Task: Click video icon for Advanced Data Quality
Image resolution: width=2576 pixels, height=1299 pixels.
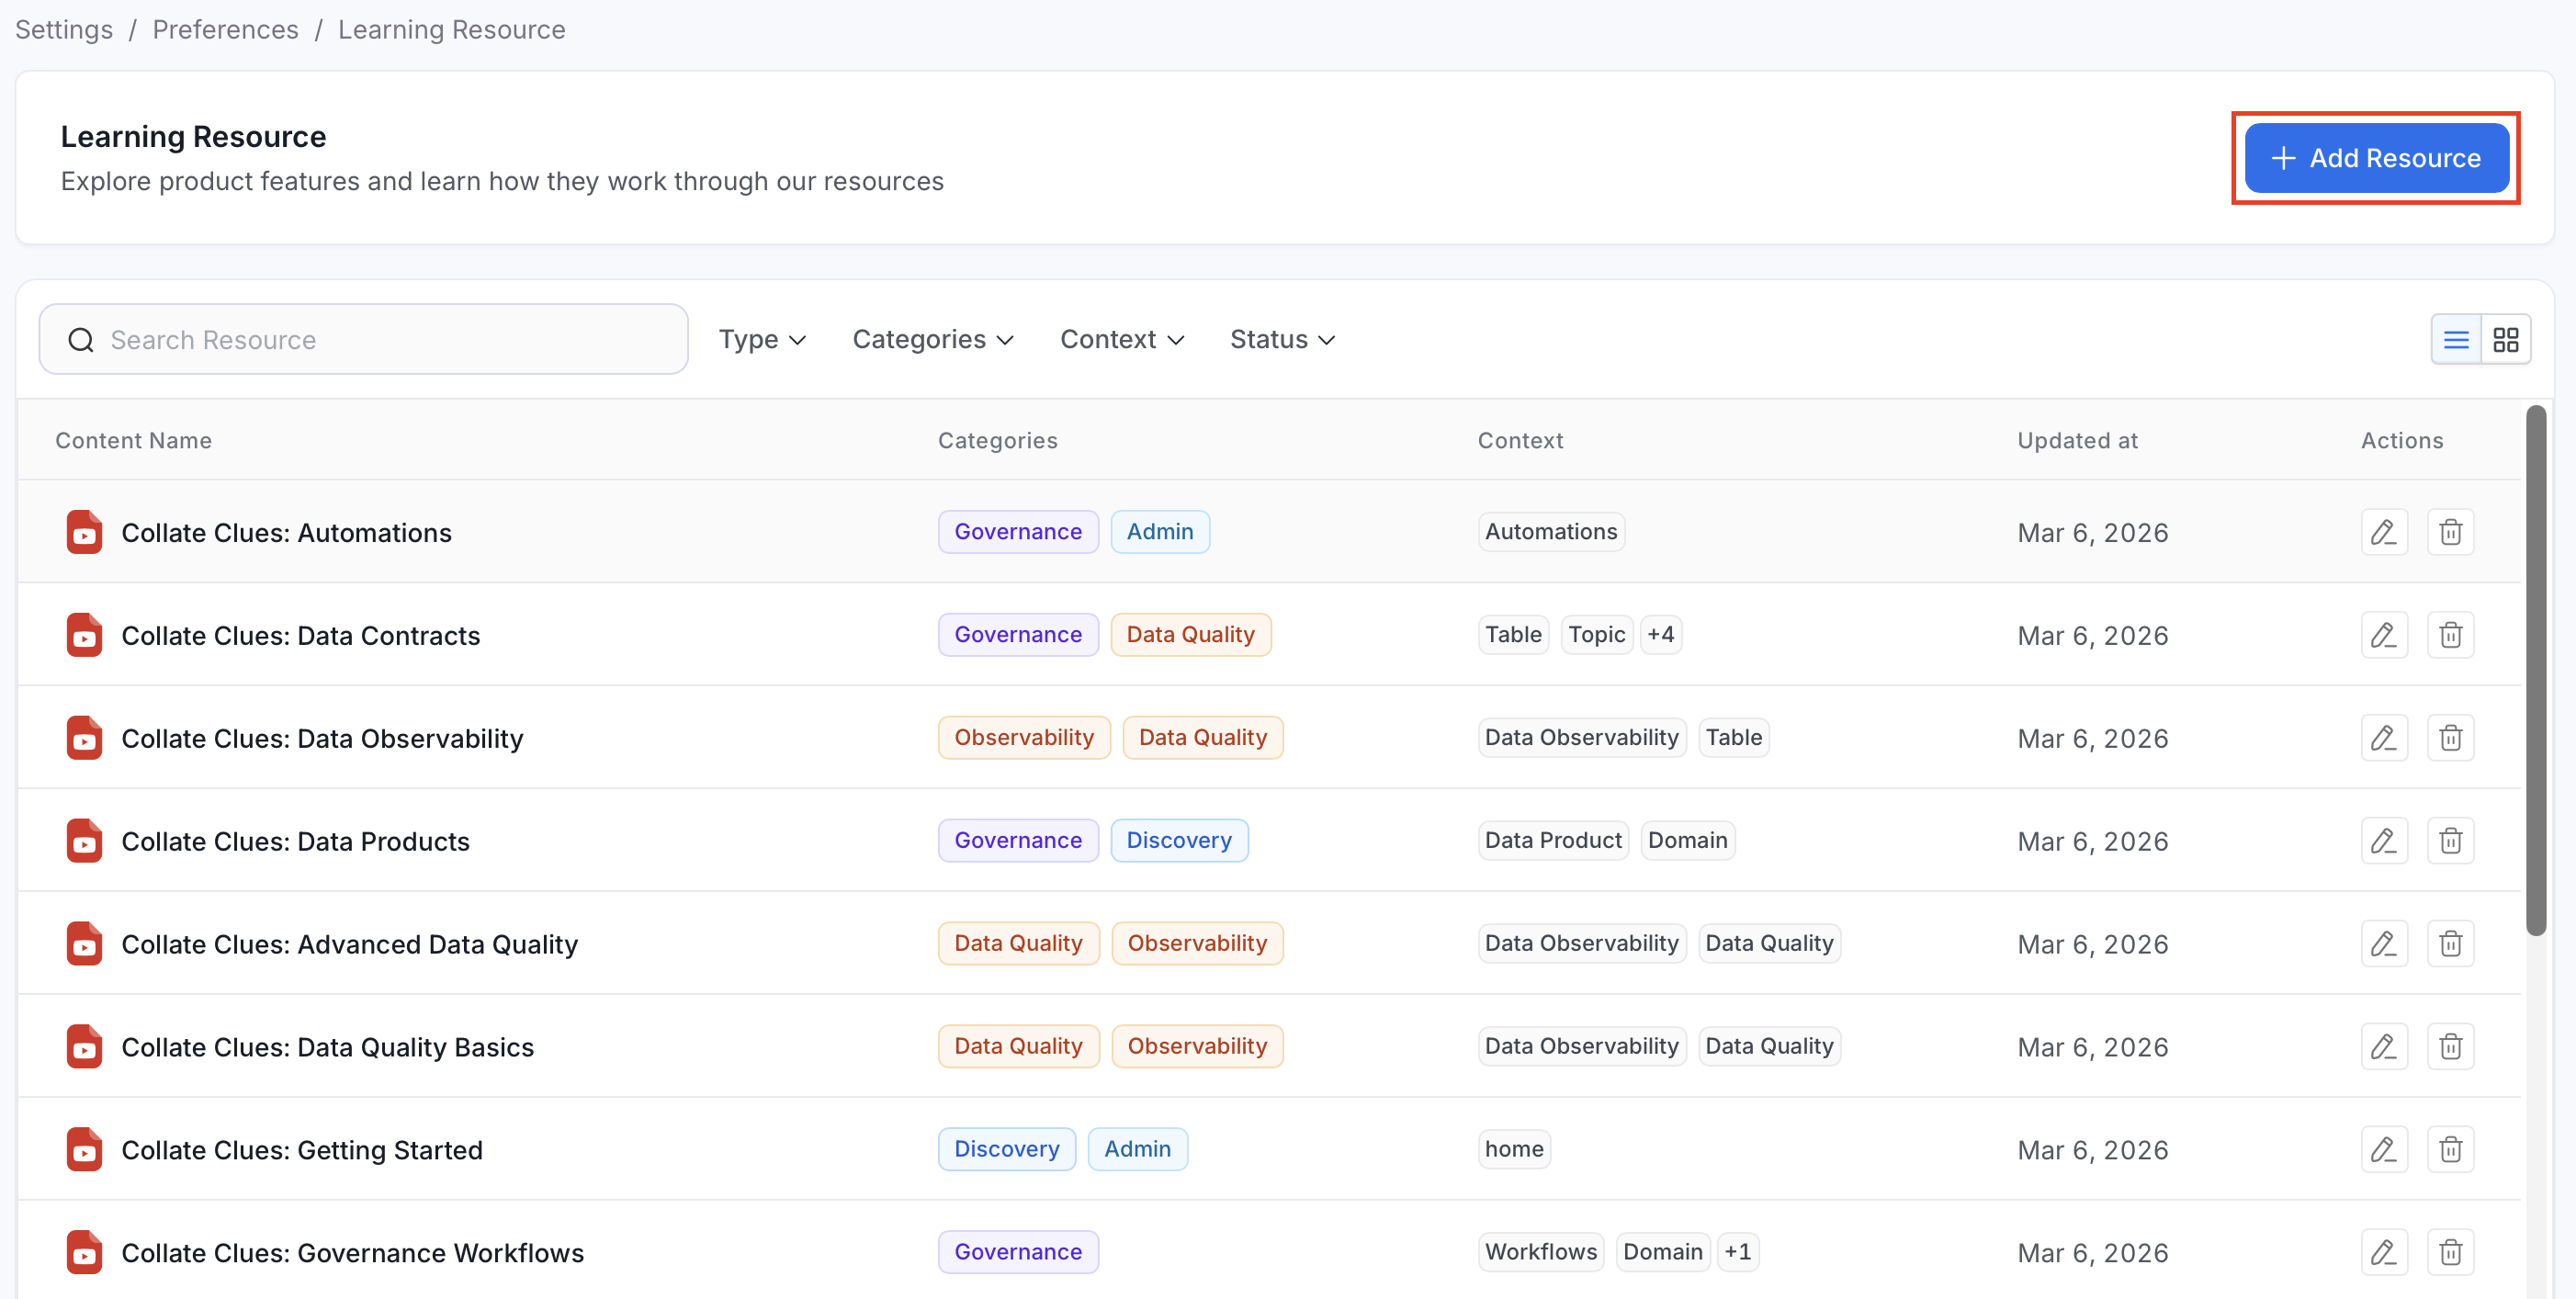Action: [x=84, y=944]
